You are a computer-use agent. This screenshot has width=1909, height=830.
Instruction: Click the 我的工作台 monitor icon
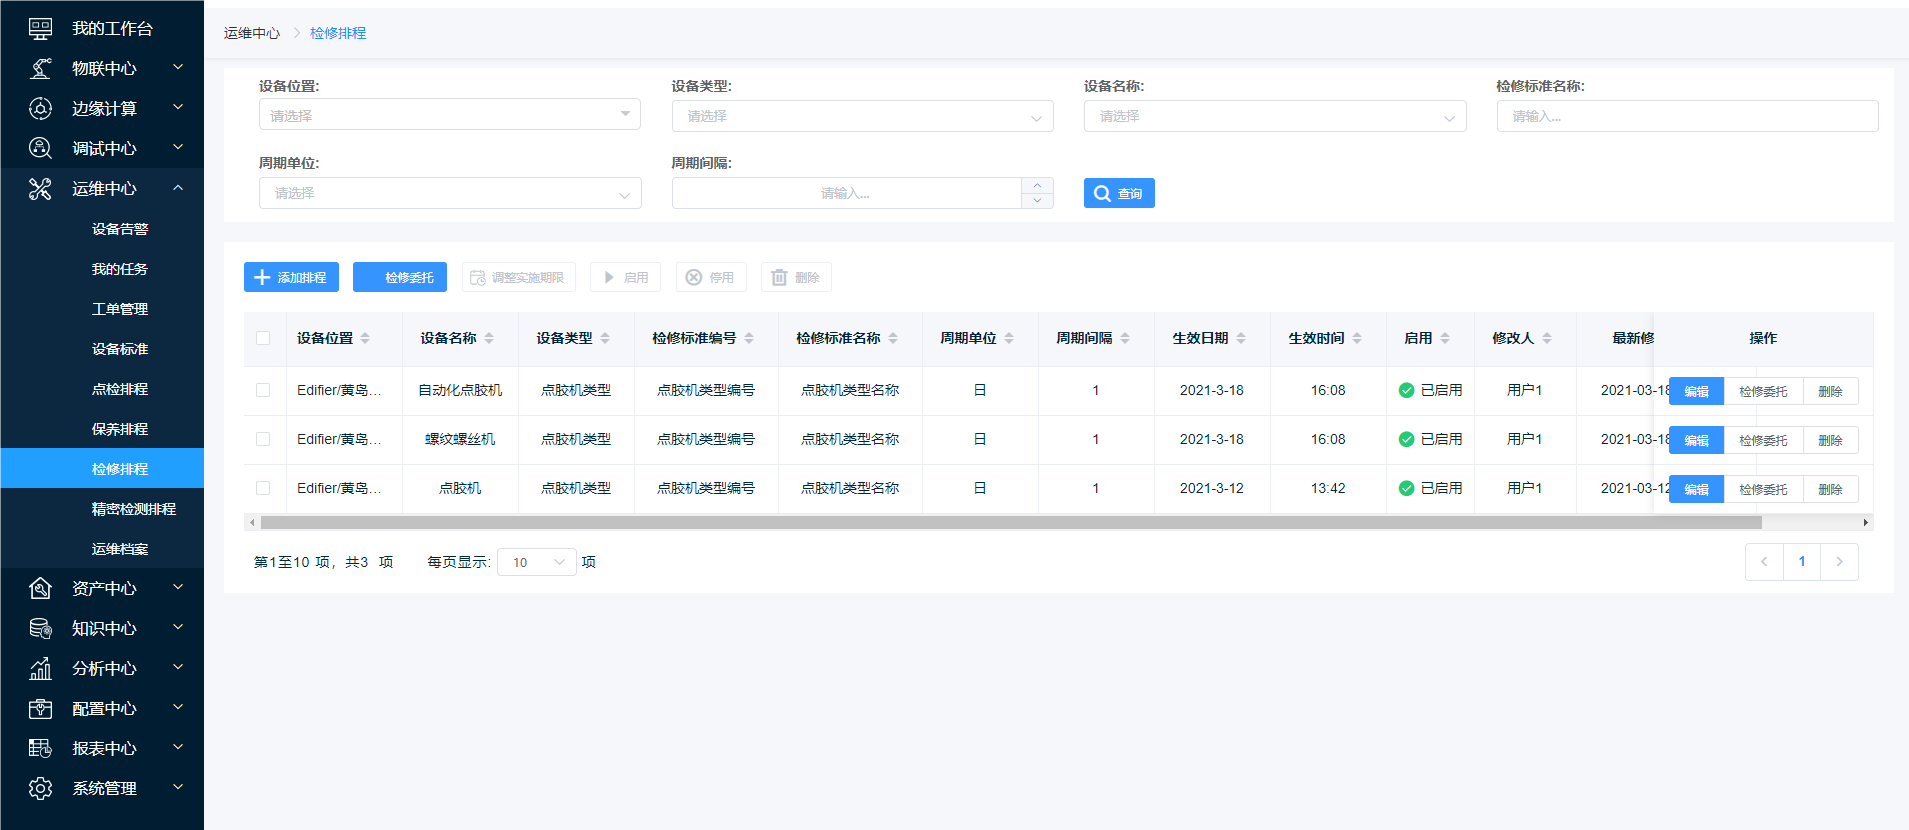coord(40,29)
